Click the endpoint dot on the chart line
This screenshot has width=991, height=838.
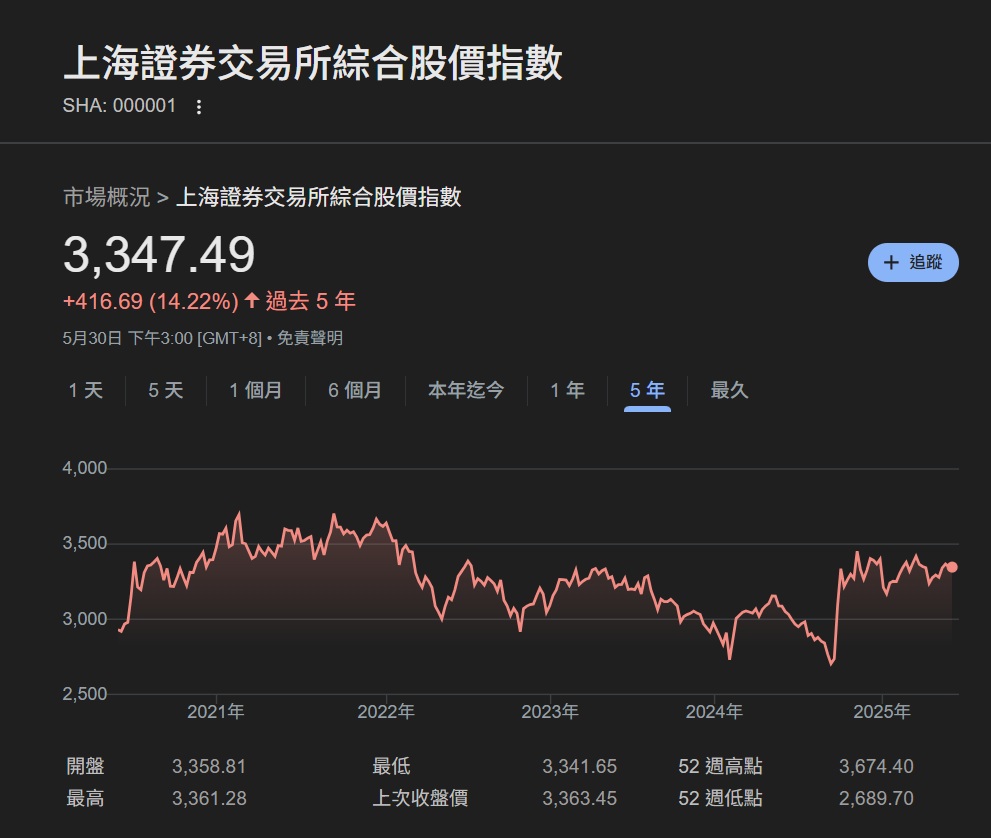coord(952,567)
